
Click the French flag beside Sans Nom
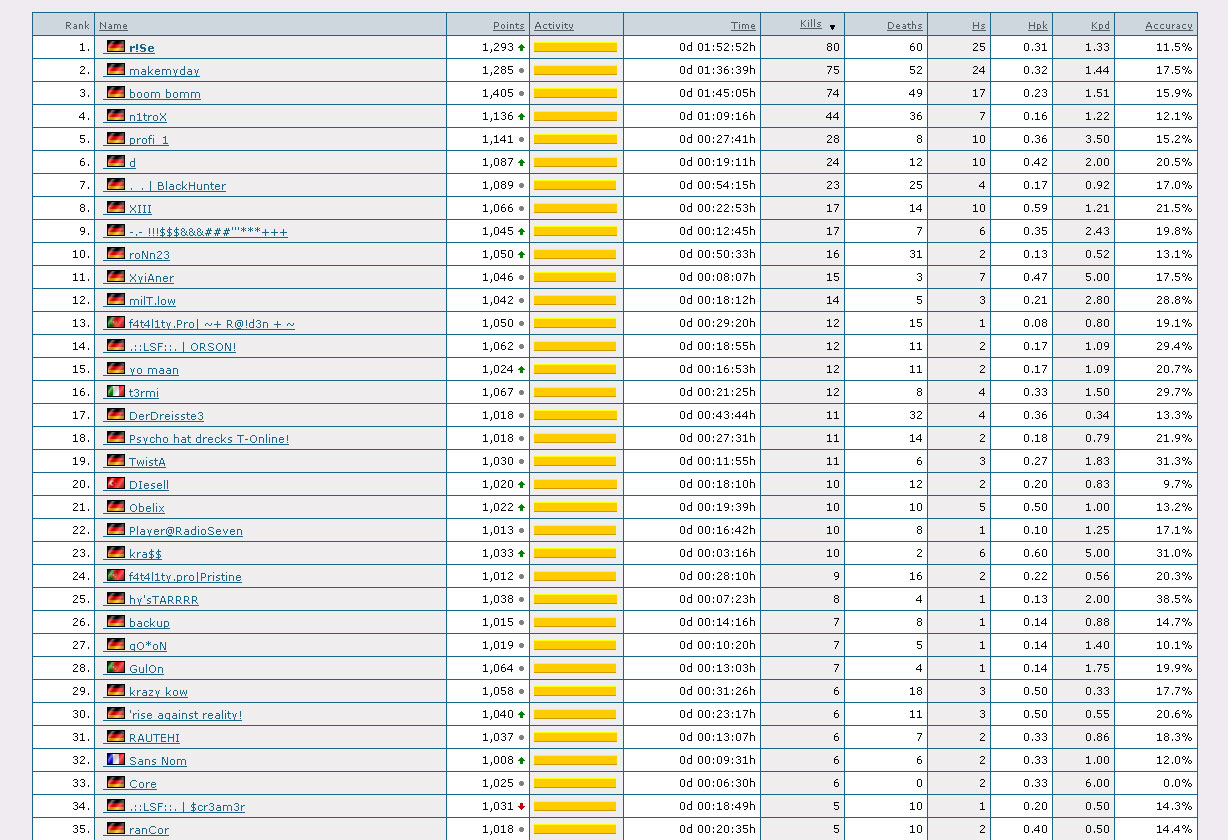[x=116, y=760]
